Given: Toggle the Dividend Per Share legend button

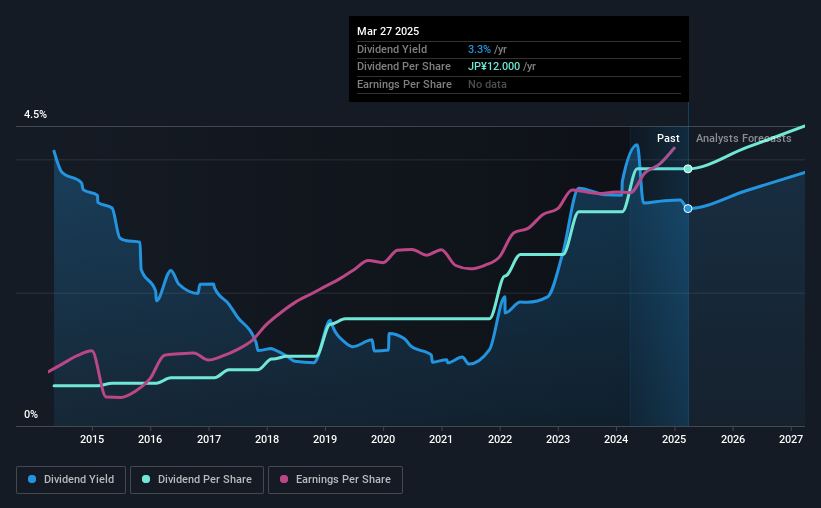Looking at the screenshot, I should [197, 480].
